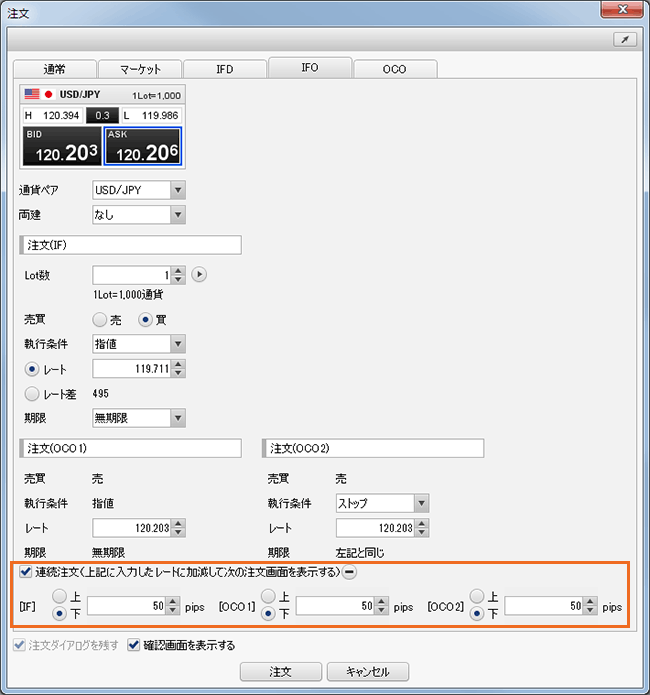This screenshot has width=650, height=695.
Task: Open the OCO2 執行条件 ストップ dropdown
Action: point(421,503)
